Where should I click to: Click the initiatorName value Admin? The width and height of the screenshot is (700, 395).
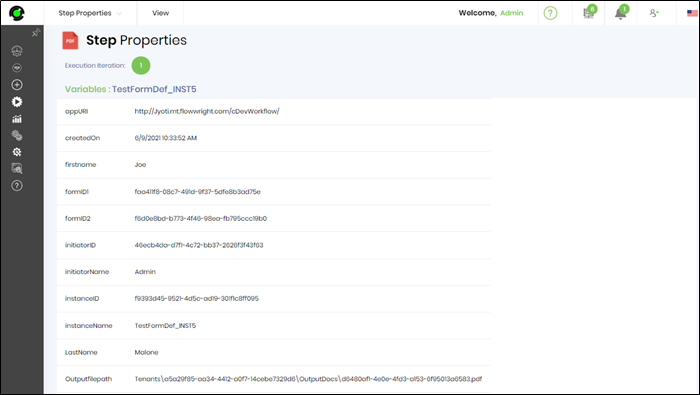(145, 272)
